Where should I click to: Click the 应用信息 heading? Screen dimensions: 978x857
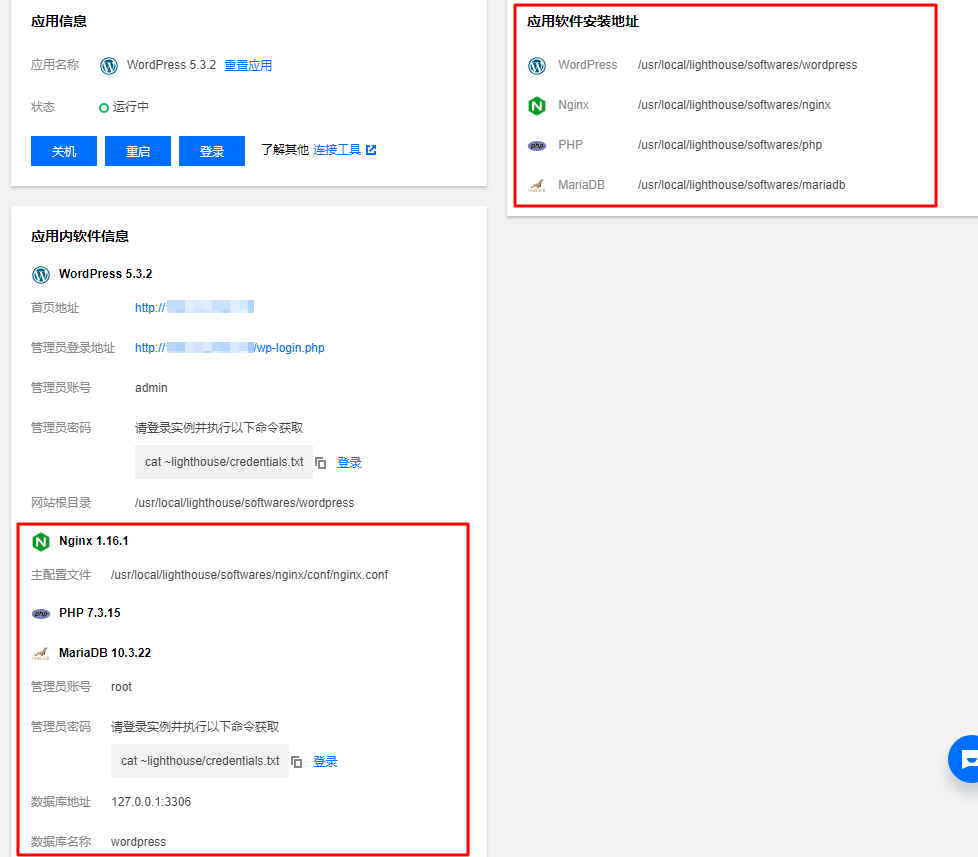pyautogui.click(x=59, y=21)
